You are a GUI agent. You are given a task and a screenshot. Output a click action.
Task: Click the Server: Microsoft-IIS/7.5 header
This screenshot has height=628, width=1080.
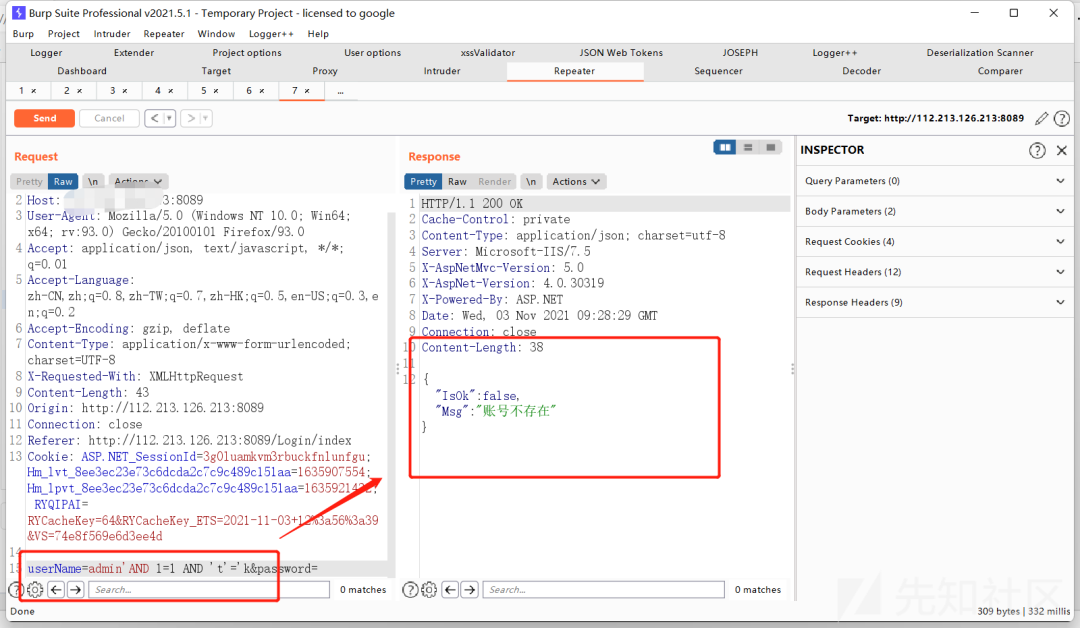(506, 251)
